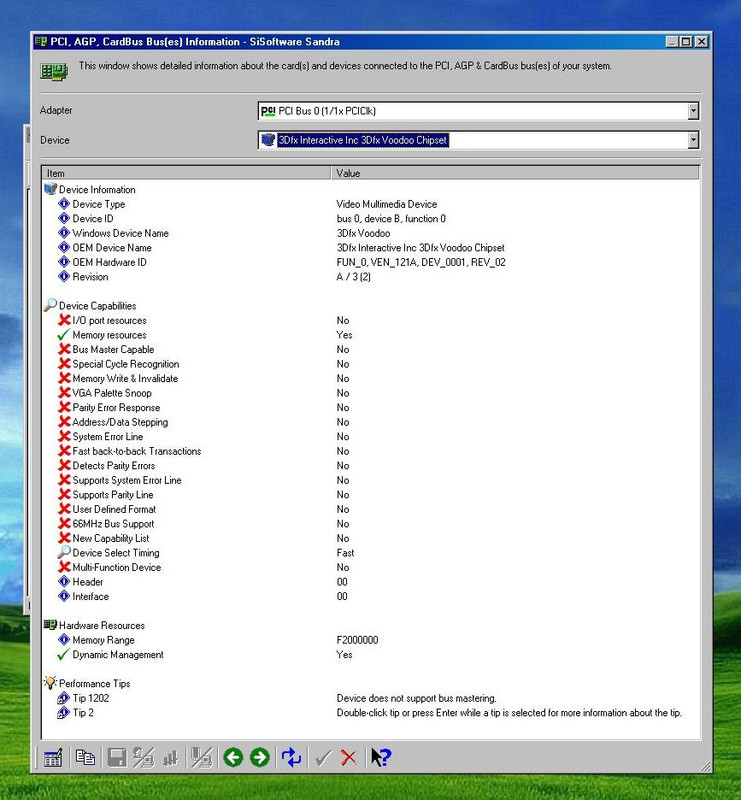Open the Device dropdown arrow
Screen dimensions: 741x800
[x=693, y=140]
